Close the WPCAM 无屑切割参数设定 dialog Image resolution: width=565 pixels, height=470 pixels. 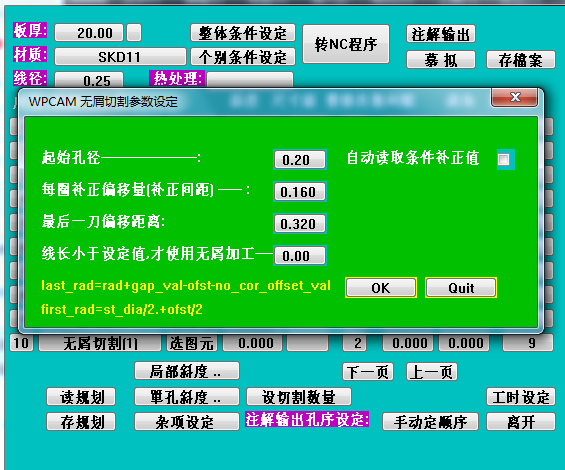tap(515, 97)
